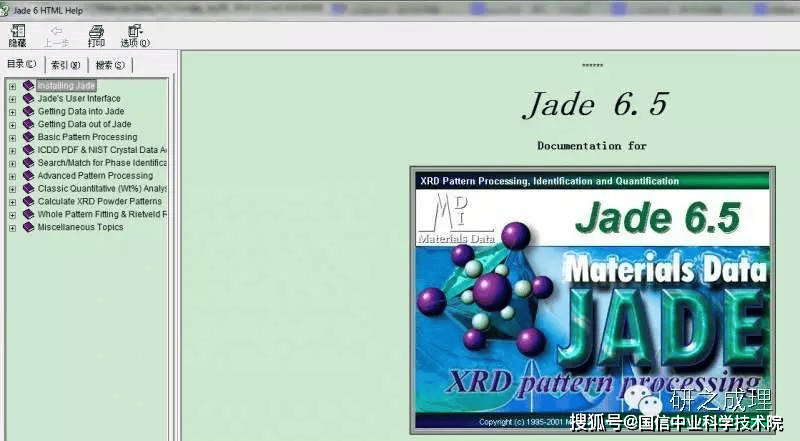Viewport: 800px width, 441px height.
Task: Select the Search/Match for Phase Identification topic
Action: (102, 163)
